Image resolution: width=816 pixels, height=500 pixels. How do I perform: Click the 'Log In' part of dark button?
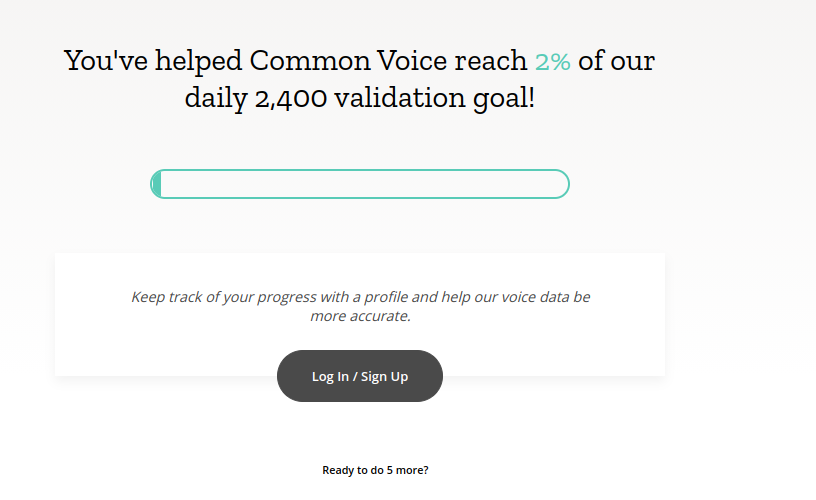pos(330,376)
